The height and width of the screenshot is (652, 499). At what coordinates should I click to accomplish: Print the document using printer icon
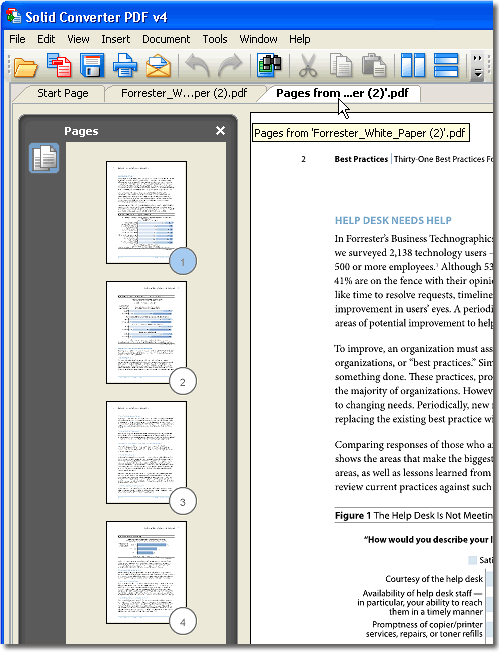[125, 65]
